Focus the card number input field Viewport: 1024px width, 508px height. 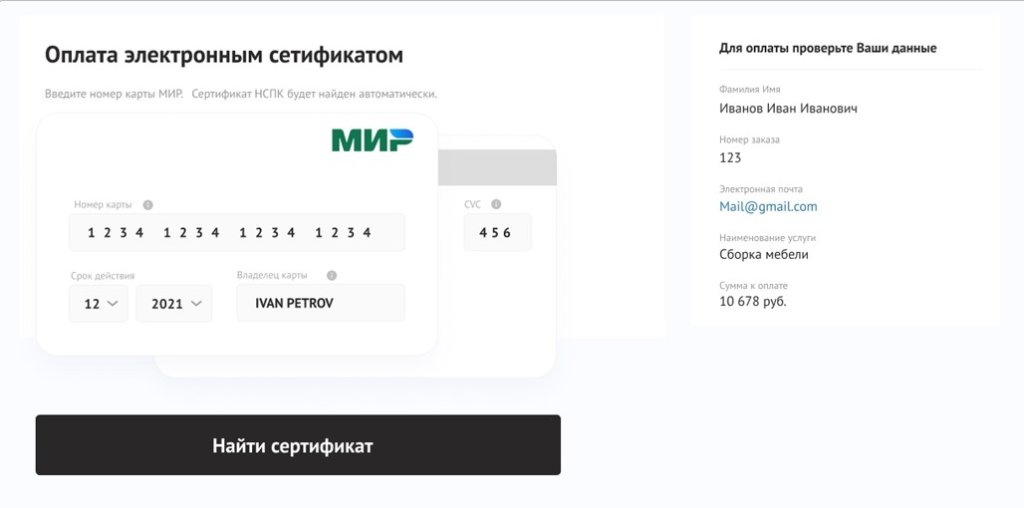pyautogui.click(x=237, y=233)
